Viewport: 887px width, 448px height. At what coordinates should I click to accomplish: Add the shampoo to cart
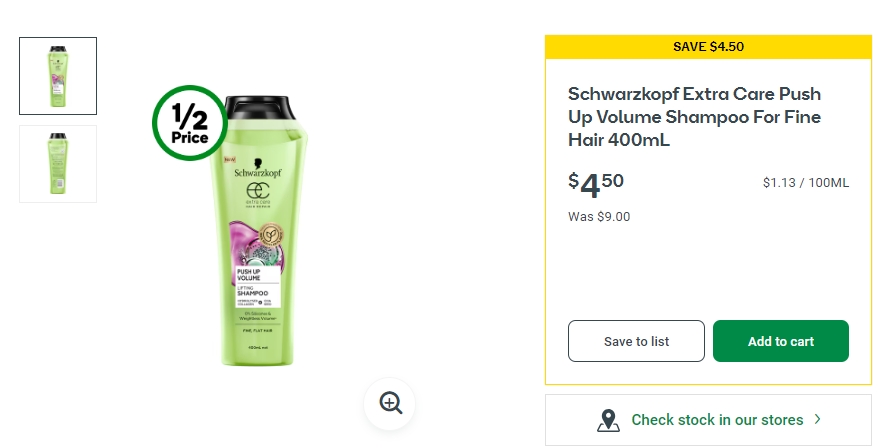click(781, 341)
